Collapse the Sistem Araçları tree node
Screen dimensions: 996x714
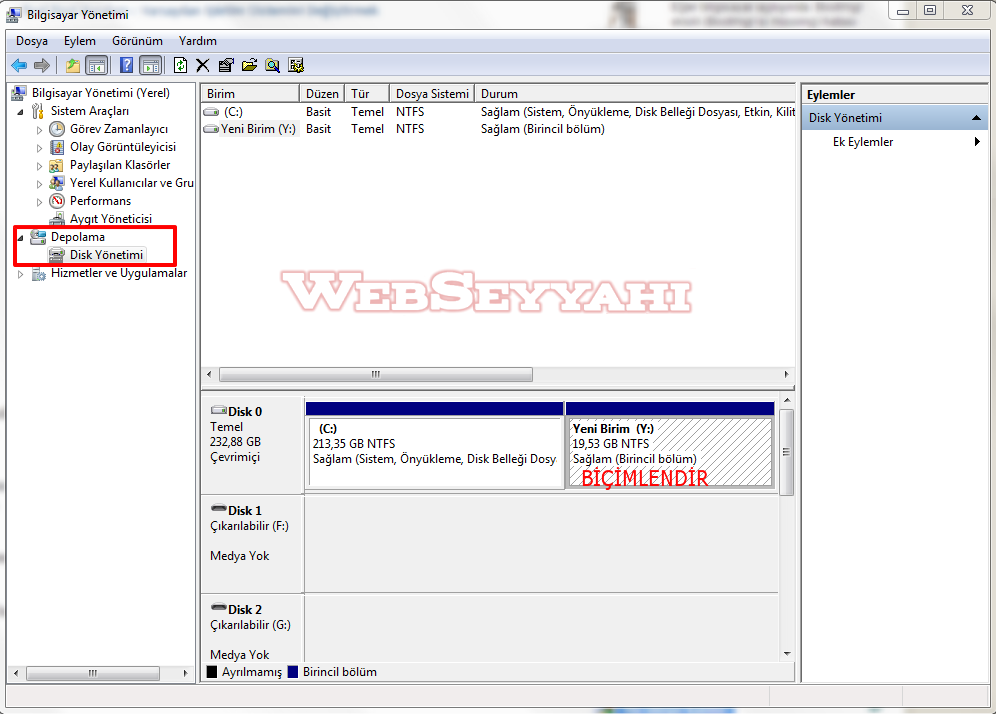tap(20, 112)
